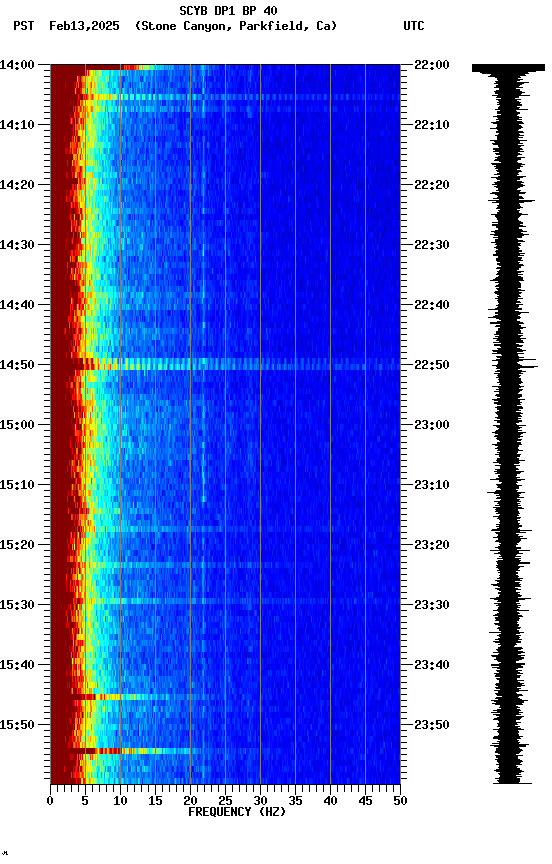The width and height of the screenshot is (552, 864).
Task: Click the '23:40' UTC time label
Action: 432,666
